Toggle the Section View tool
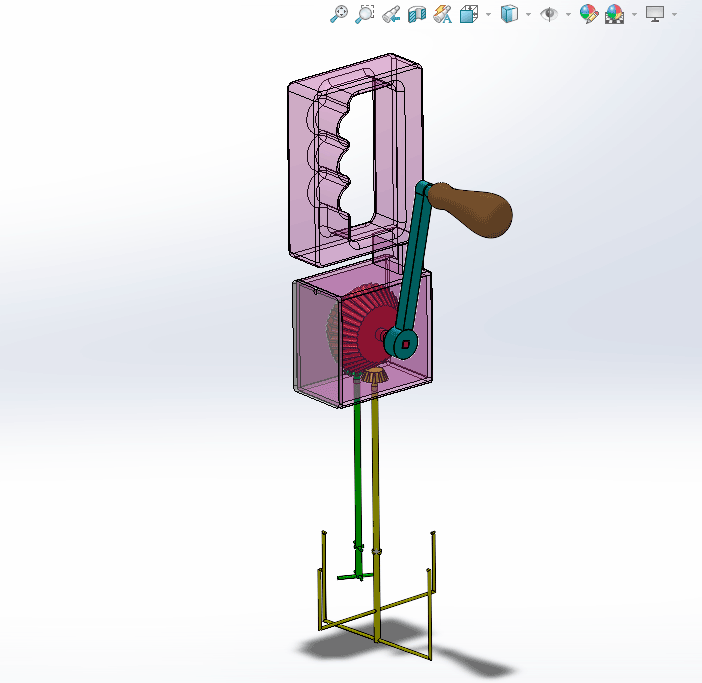The image size is (702, 683). pos(417,14)
